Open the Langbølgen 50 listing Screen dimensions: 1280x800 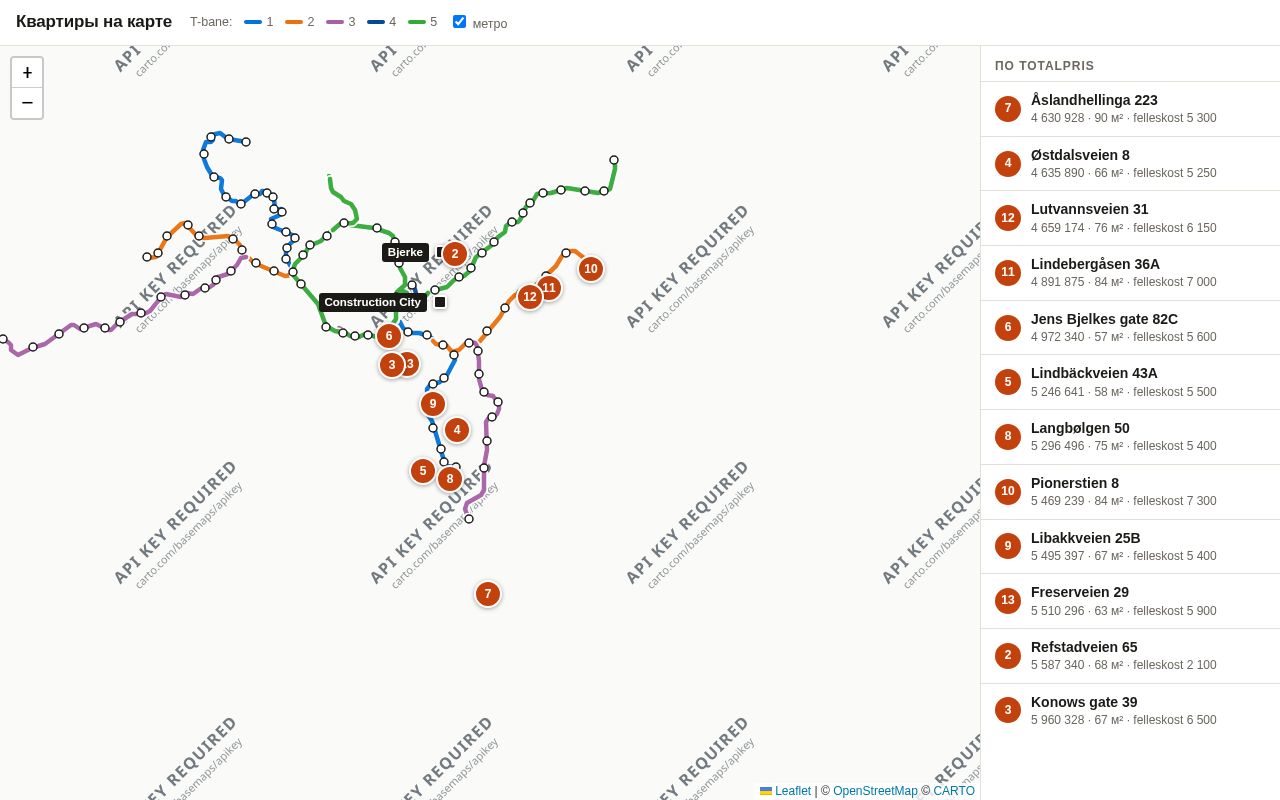(1130, 437)
